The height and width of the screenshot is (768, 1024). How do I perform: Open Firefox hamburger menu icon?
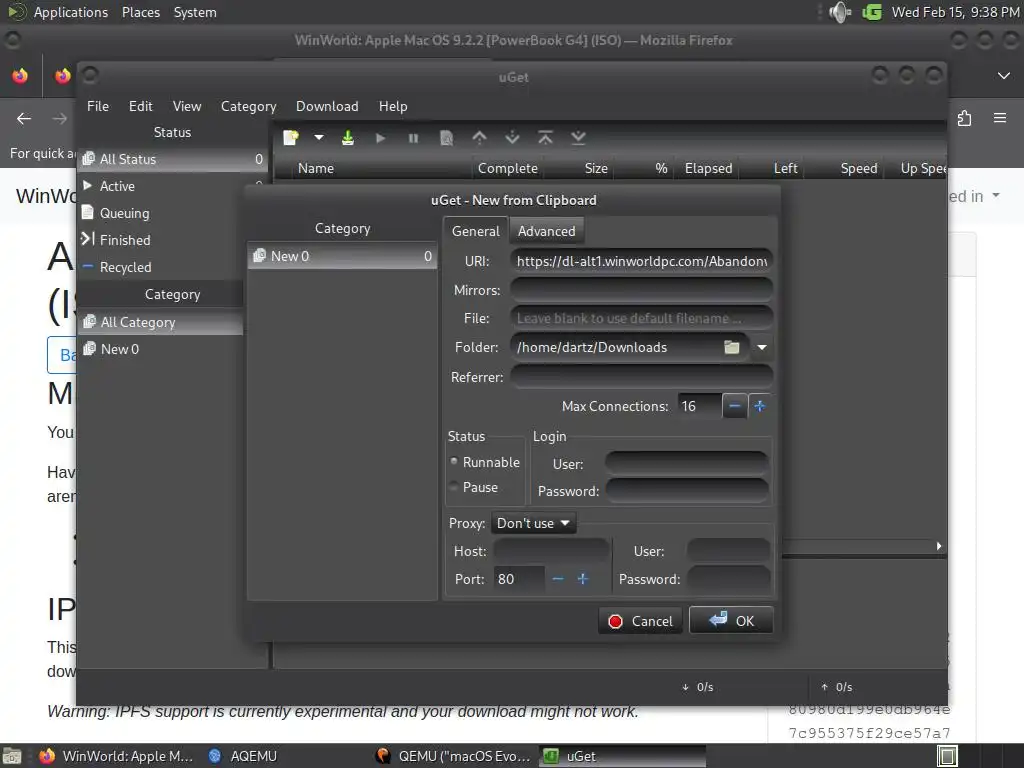999,118
